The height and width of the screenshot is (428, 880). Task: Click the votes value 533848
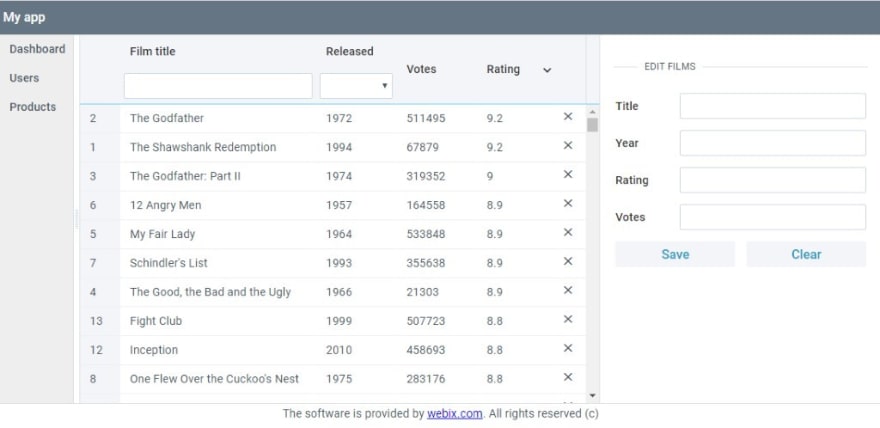426,234
